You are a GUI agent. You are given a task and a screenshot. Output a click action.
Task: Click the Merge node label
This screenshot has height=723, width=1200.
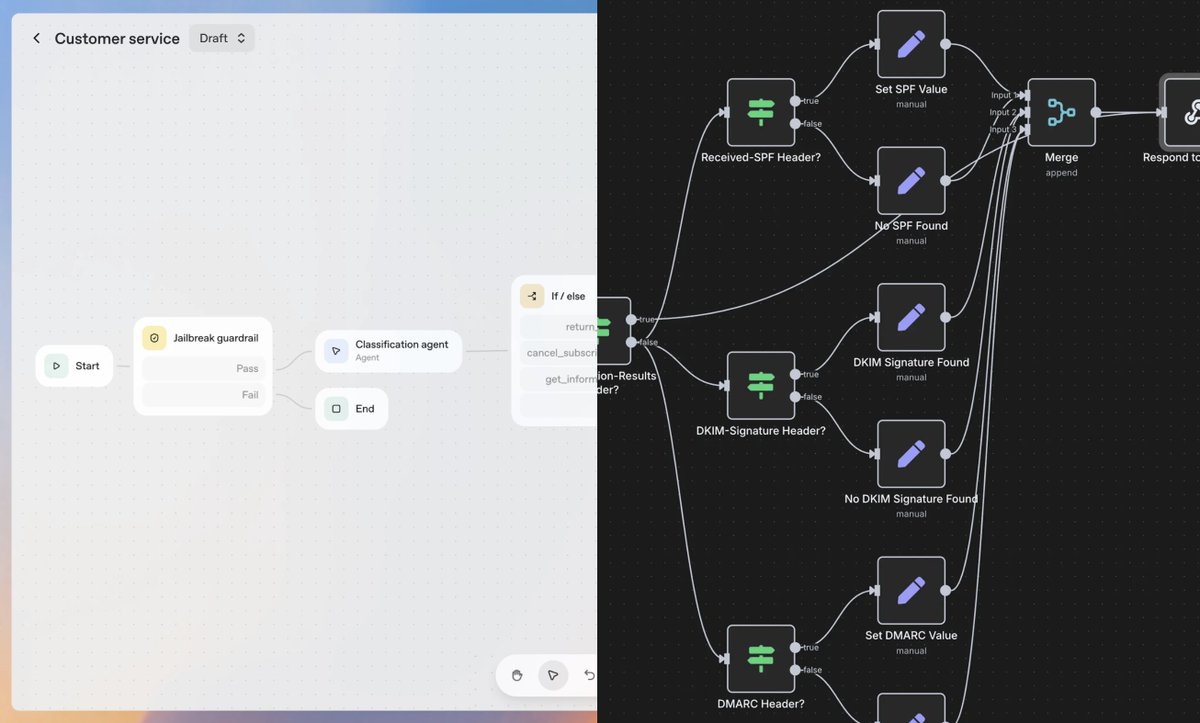coord(1061,157)
